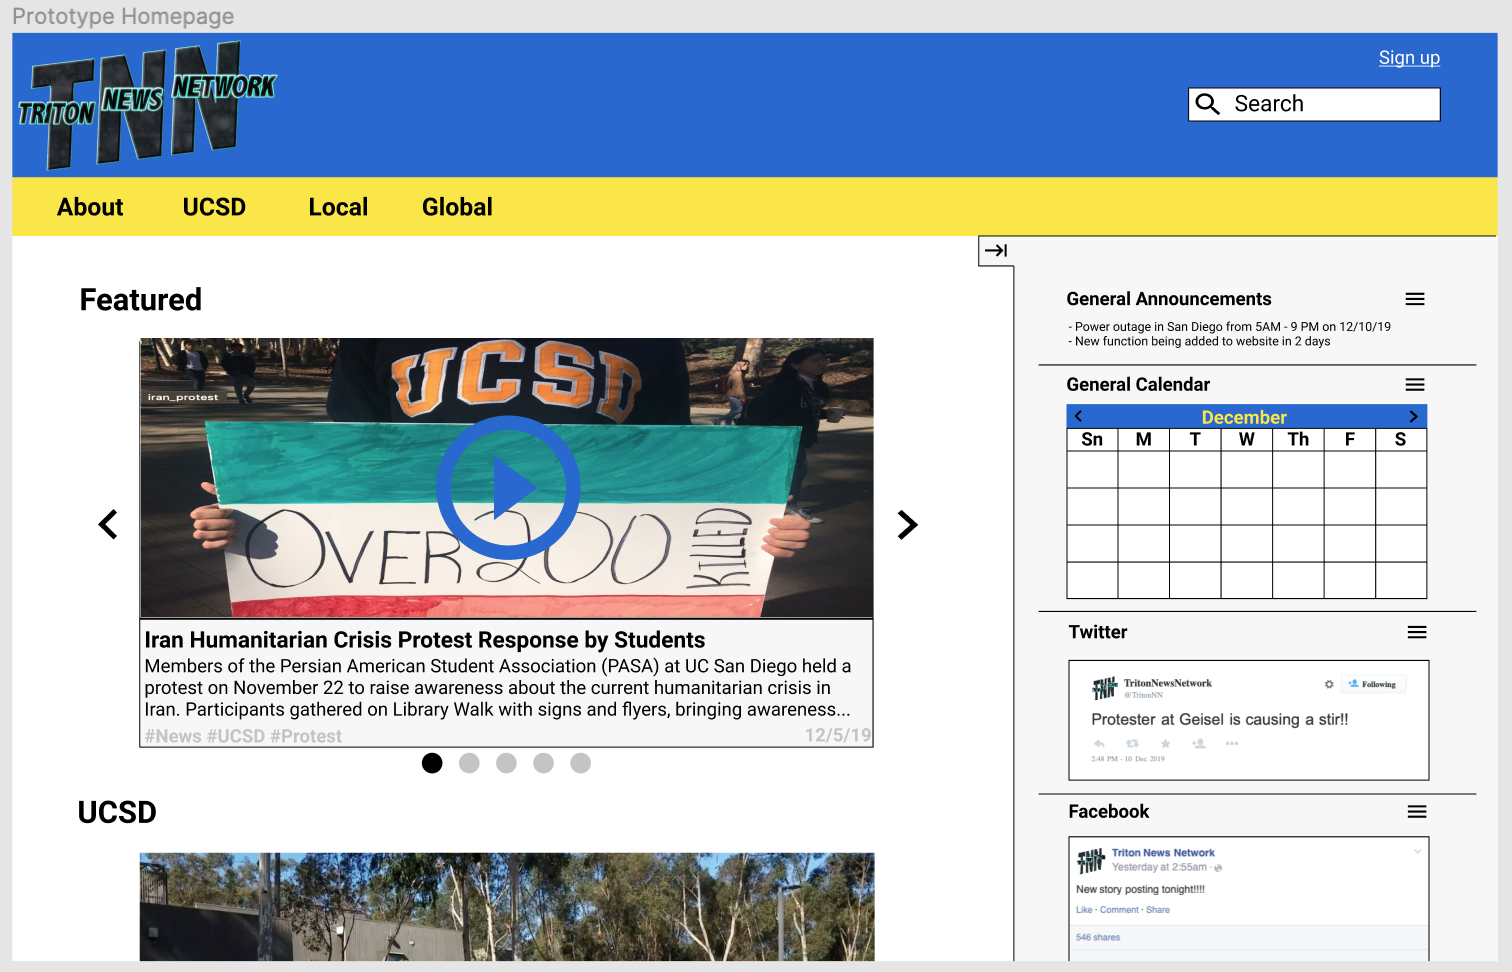Viewport: 1512px width, 972px height.
Task: Select the first carousel dot
Action: tap(432, 763)
